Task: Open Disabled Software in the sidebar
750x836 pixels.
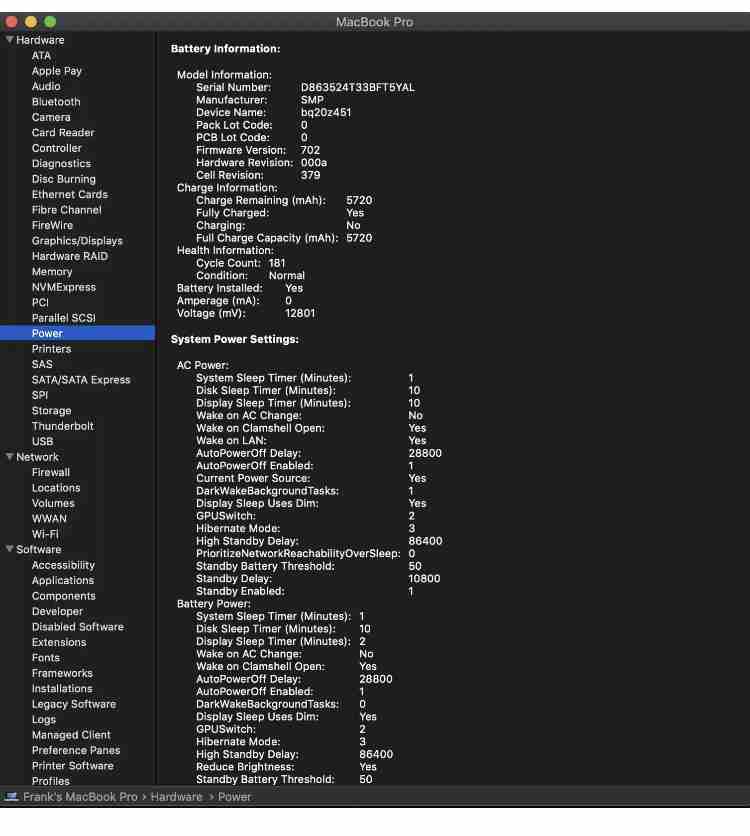Action: coord(78,627)
